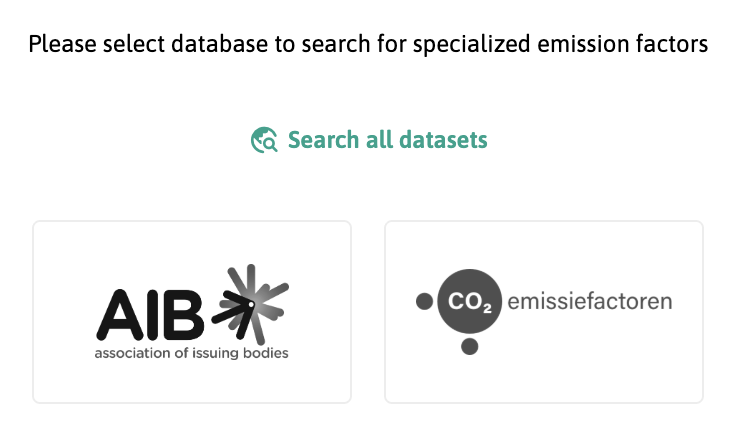The image size is (736, 432).
Task: Click the word Search in the green link
Action: (323, 140)
